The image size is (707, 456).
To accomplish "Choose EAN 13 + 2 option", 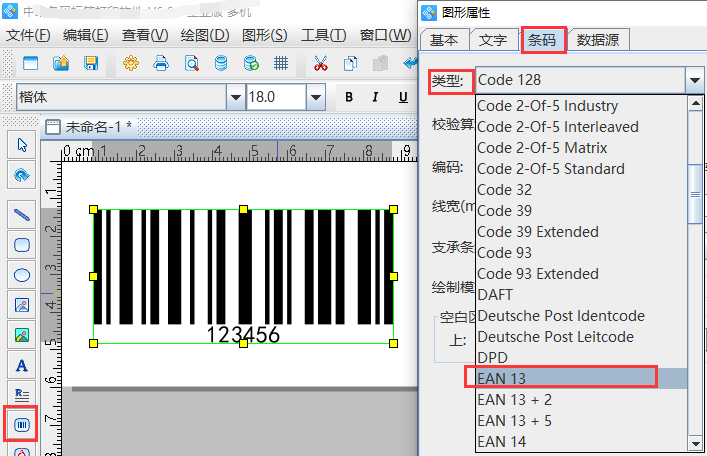I will (582, 400).
